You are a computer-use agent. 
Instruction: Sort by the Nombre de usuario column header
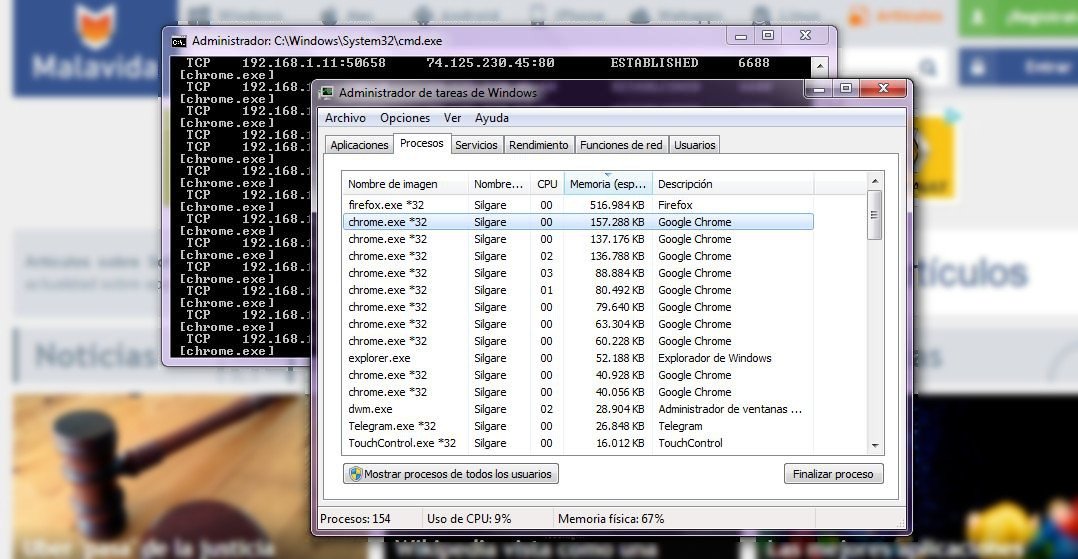498,184
